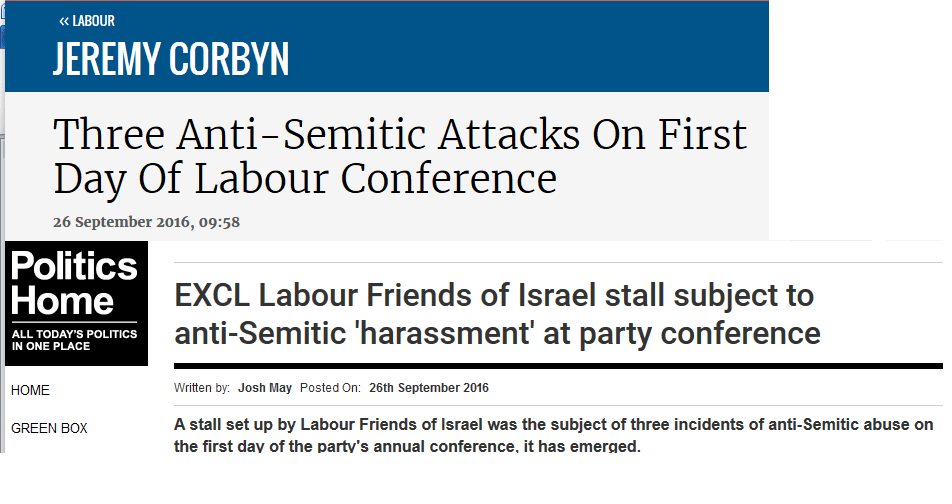952x504 pixels.
Task: Click 'All today's politics in one place' tagline
Action: point(74,340)
